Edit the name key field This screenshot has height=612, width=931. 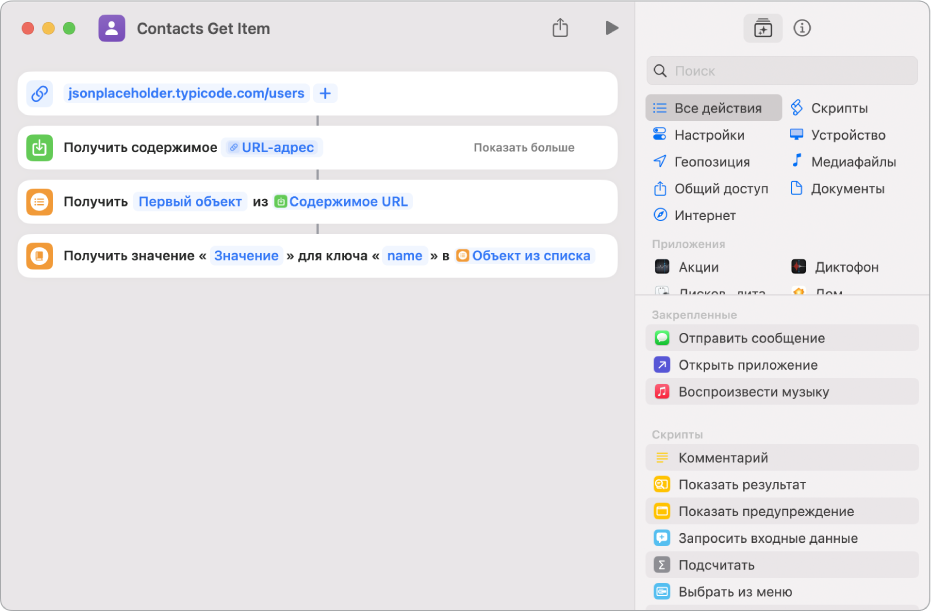tap(405, 256)
